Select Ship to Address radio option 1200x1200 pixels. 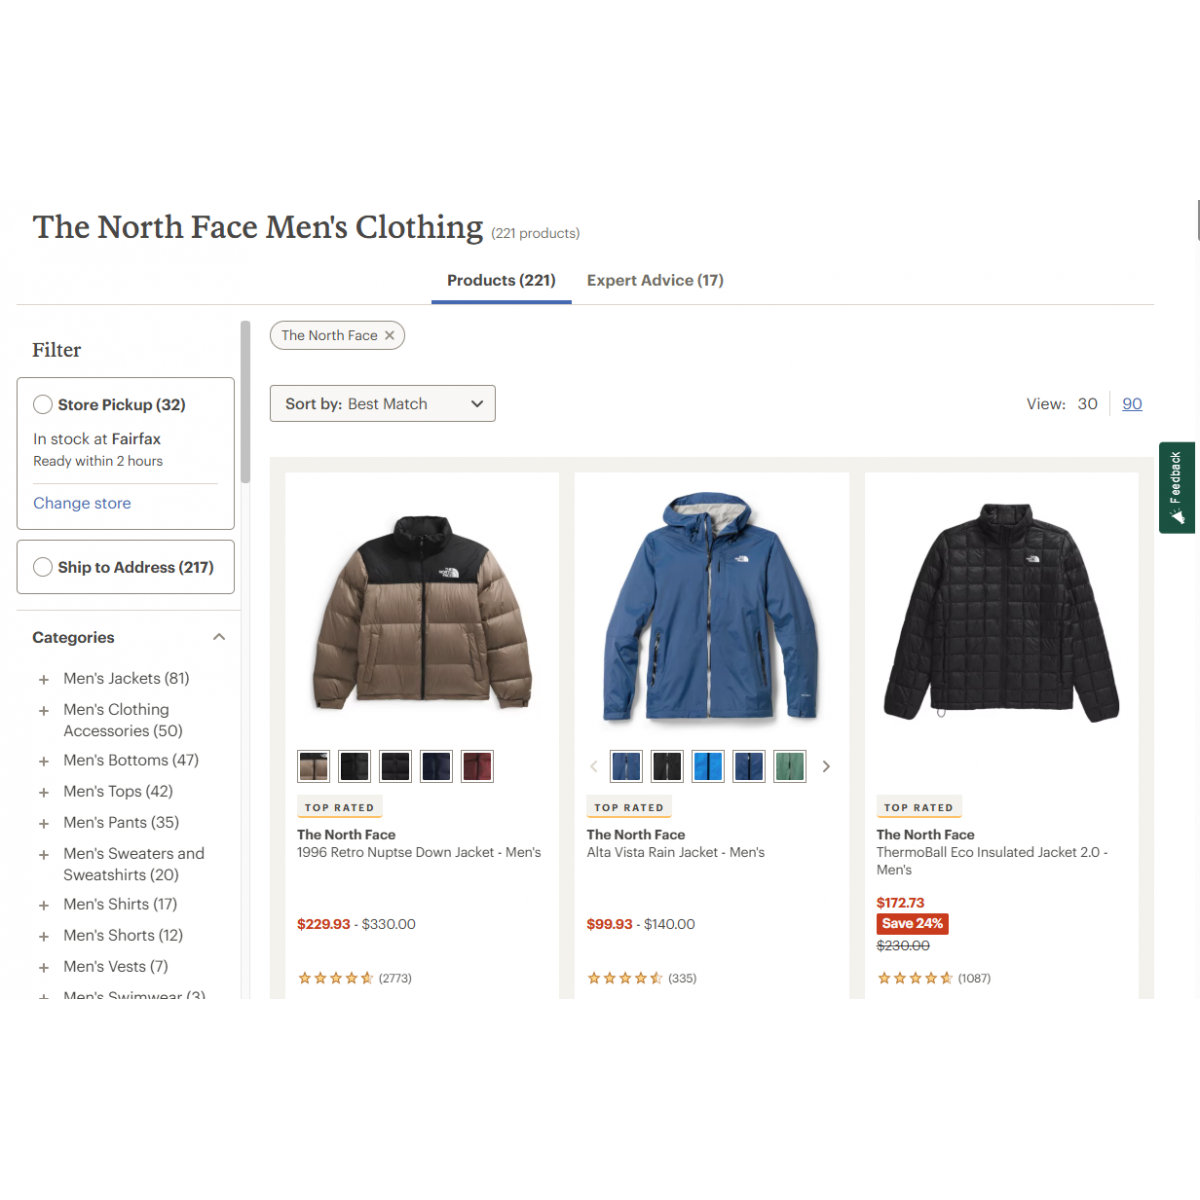coord(43,567)
